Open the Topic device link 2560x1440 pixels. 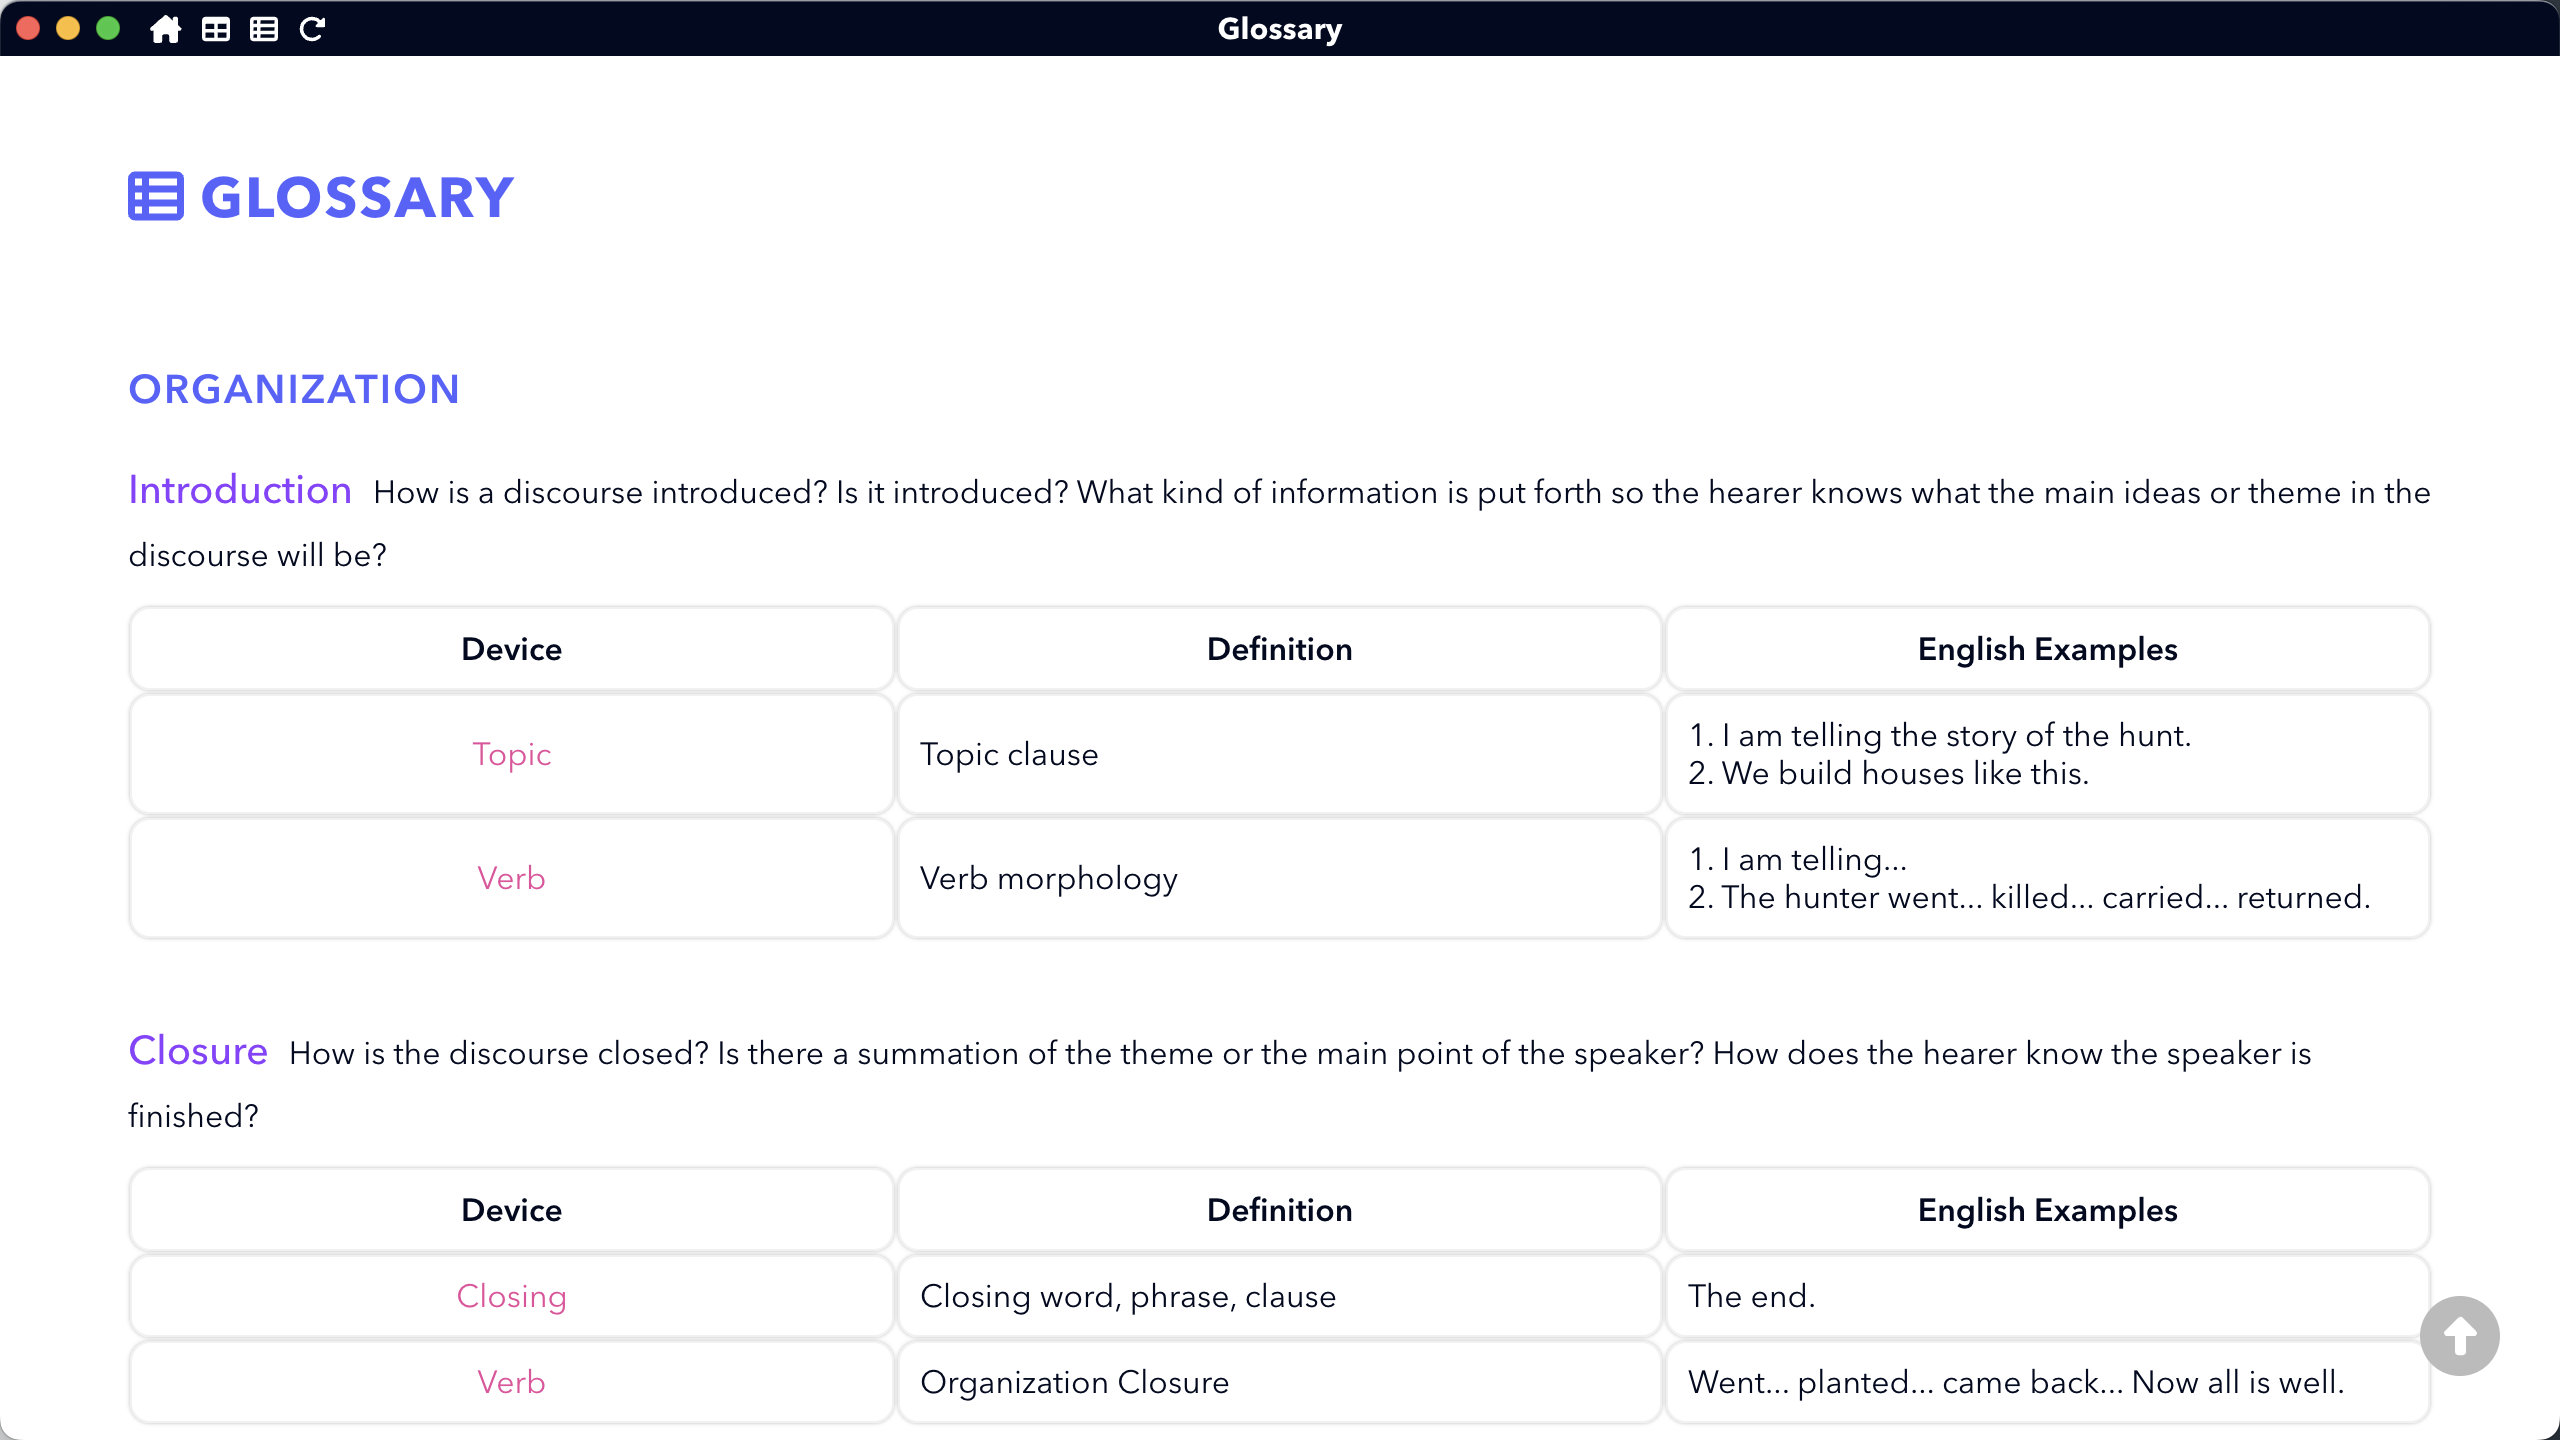pyautogui.click(x=511, y=754)
